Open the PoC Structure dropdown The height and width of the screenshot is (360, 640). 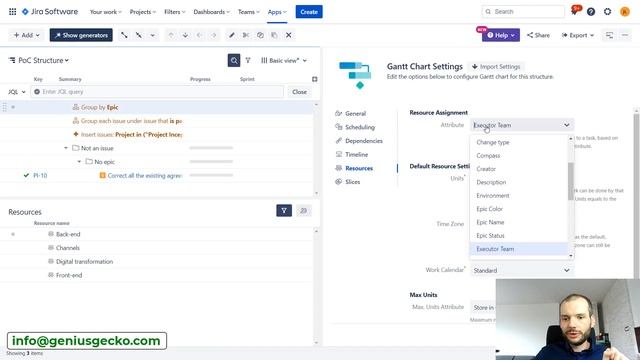(39, 60)
